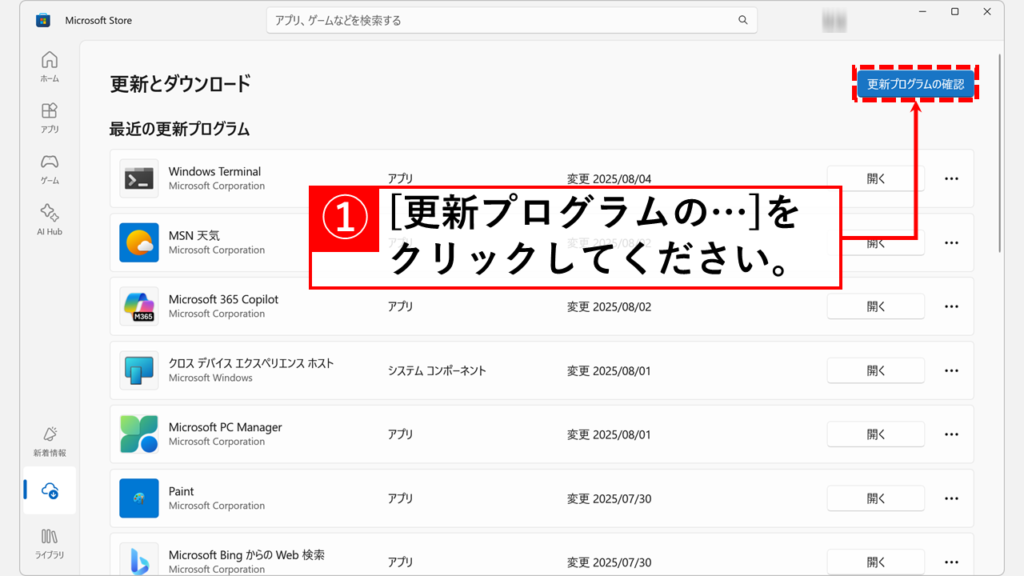
Task: Click the 更新プログラムの確認 button
Action: coord(915,84)
